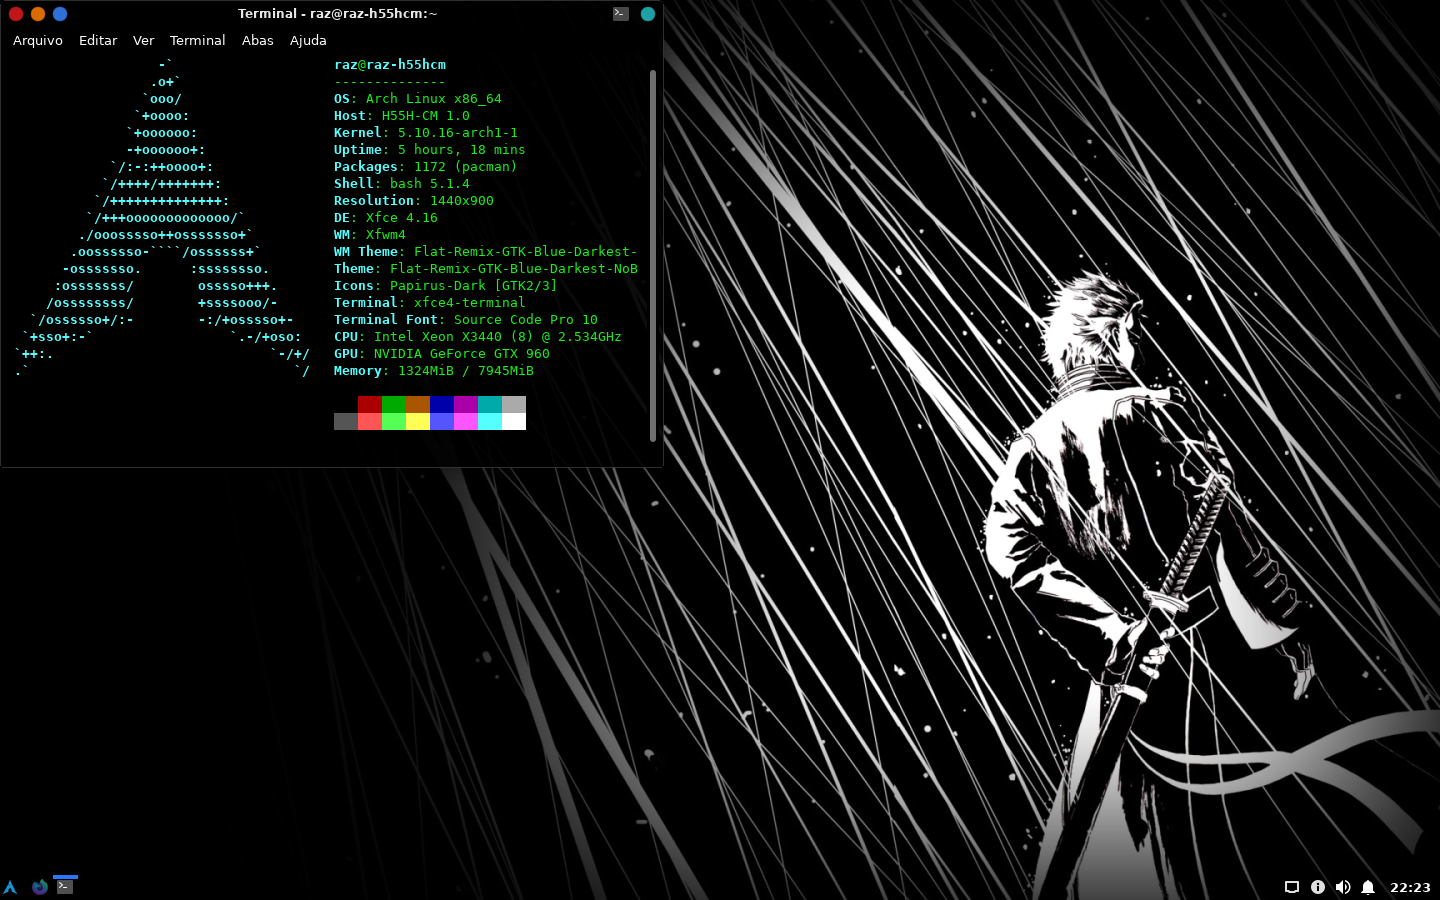Click the terminal icon in the title bar

[621, 13]
